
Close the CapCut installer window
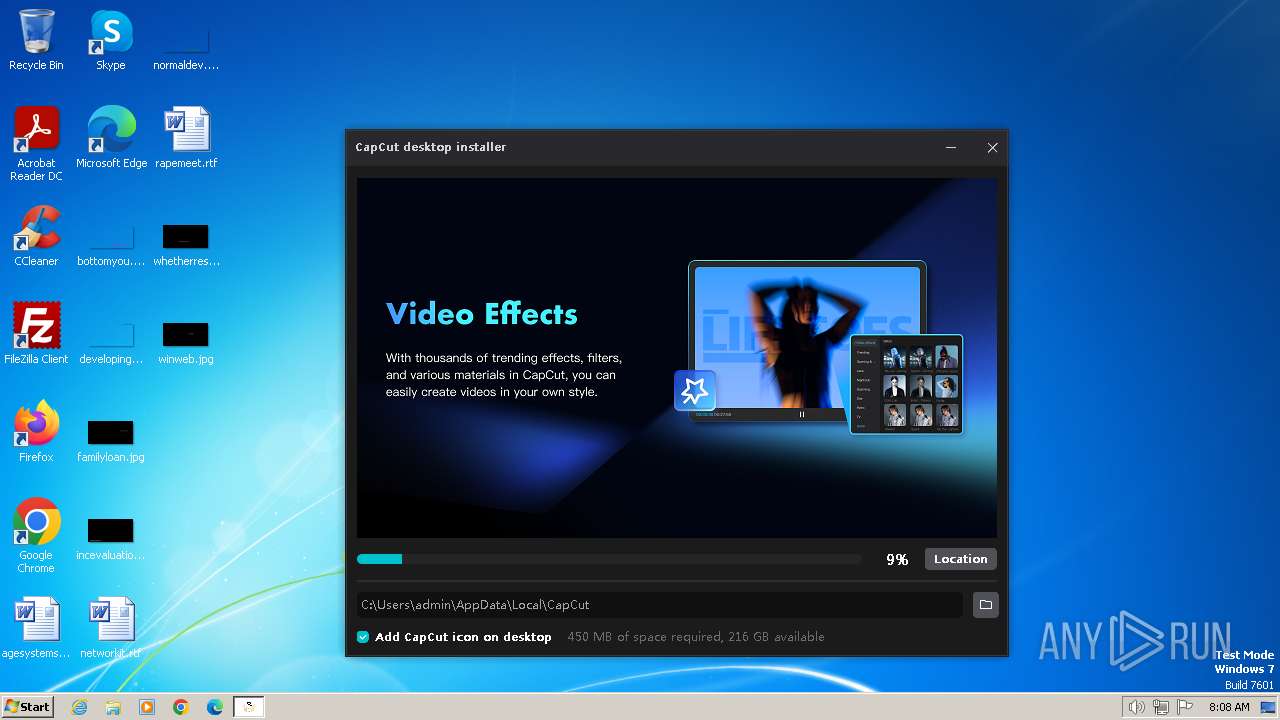pos(992,147)
